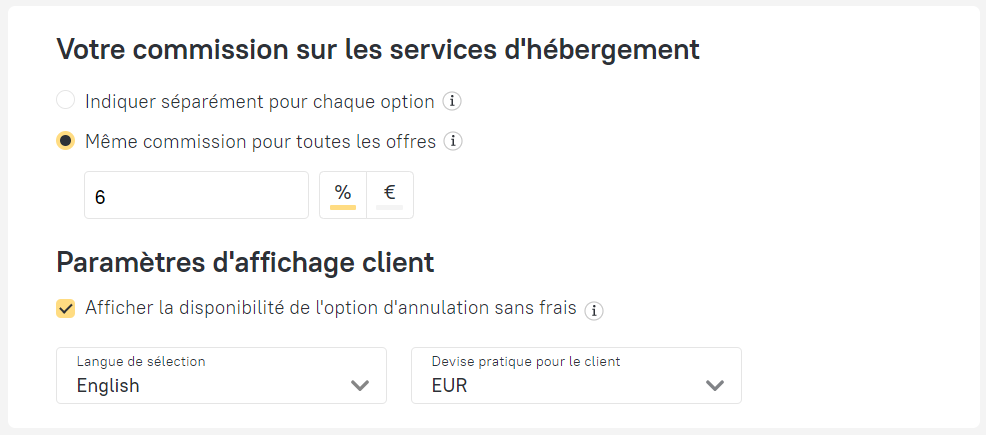
Task: Select the "Même commission" radio button circle
Action: tap(66, 142)
